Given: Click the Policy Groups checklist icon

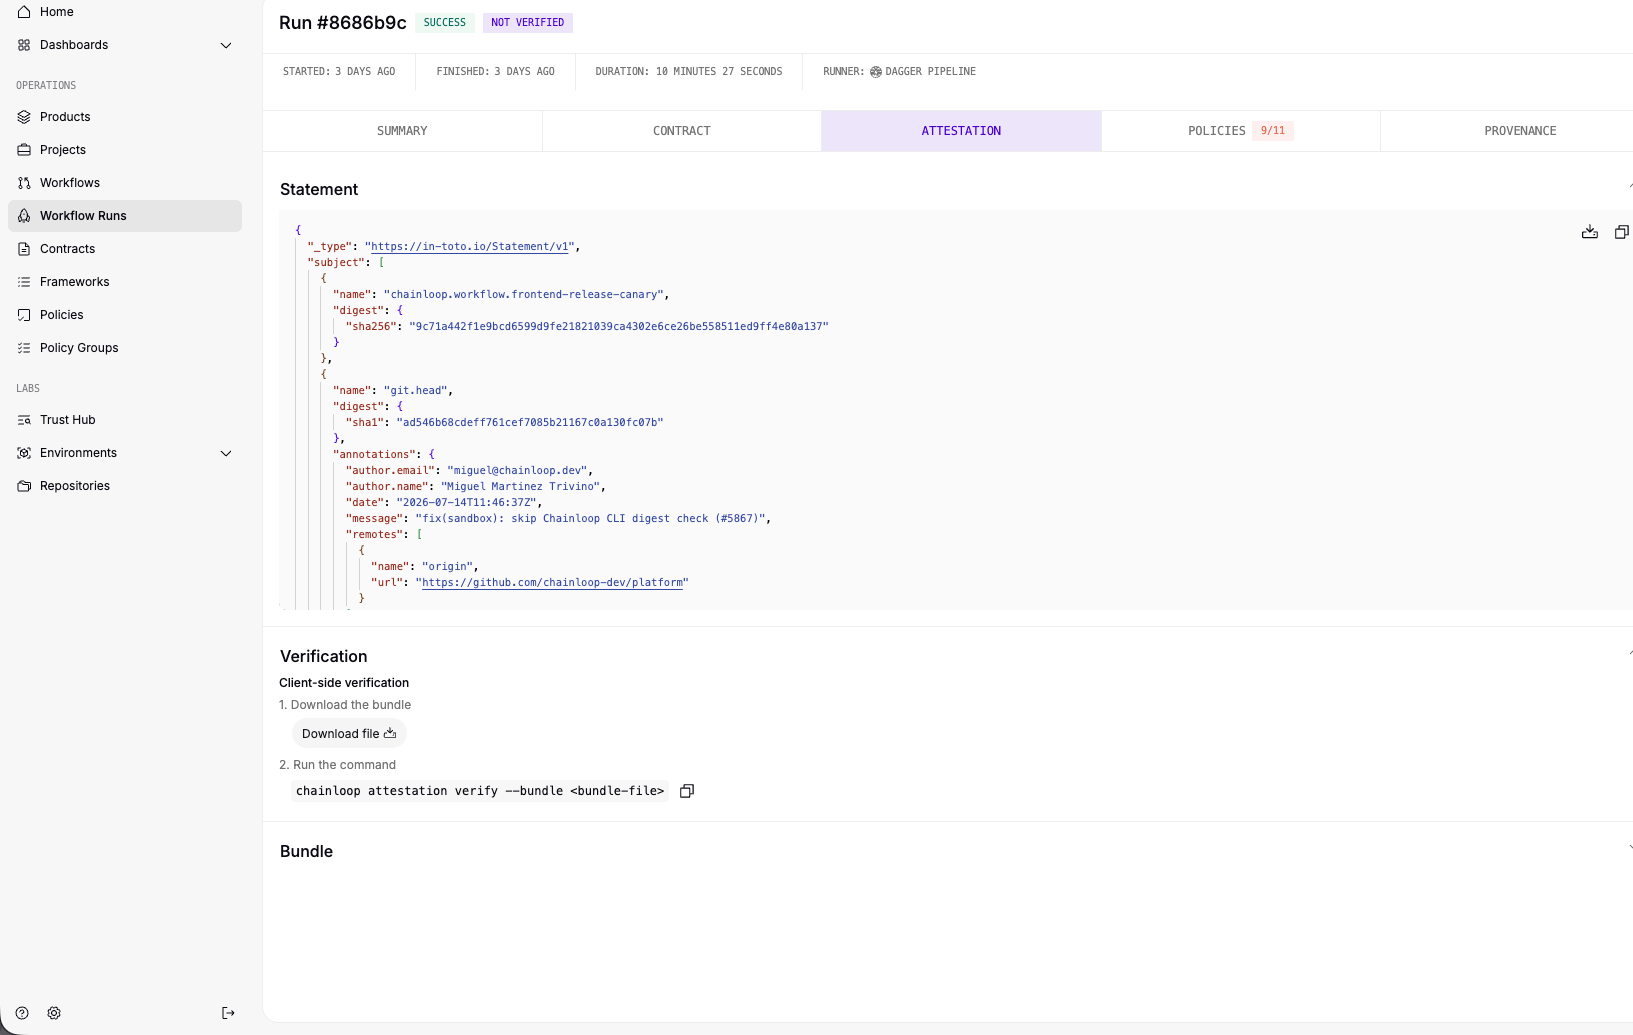Looking at the screenshot, I should click(x=24, y=348).
